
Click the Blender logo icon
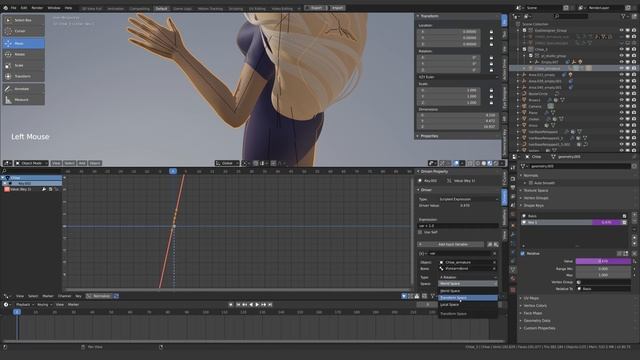[5, 8]
